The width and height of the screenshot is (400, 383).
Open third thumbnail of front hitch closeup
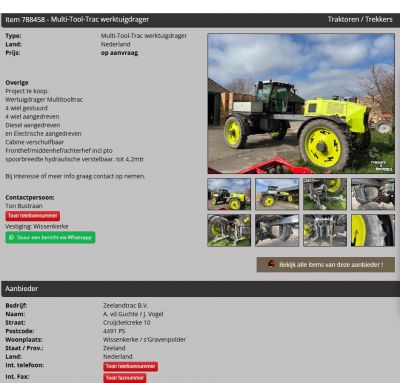click(325, 194)
